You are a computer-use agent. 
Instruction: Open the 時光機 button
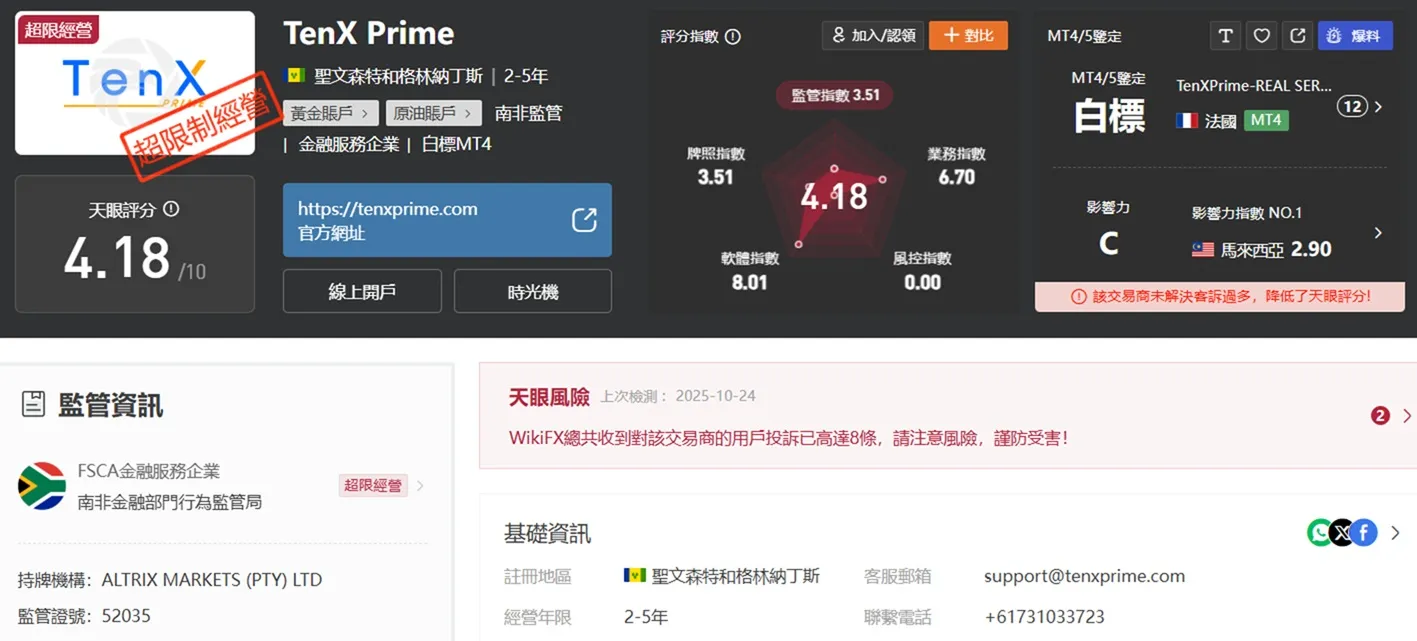tap(533, 291)
